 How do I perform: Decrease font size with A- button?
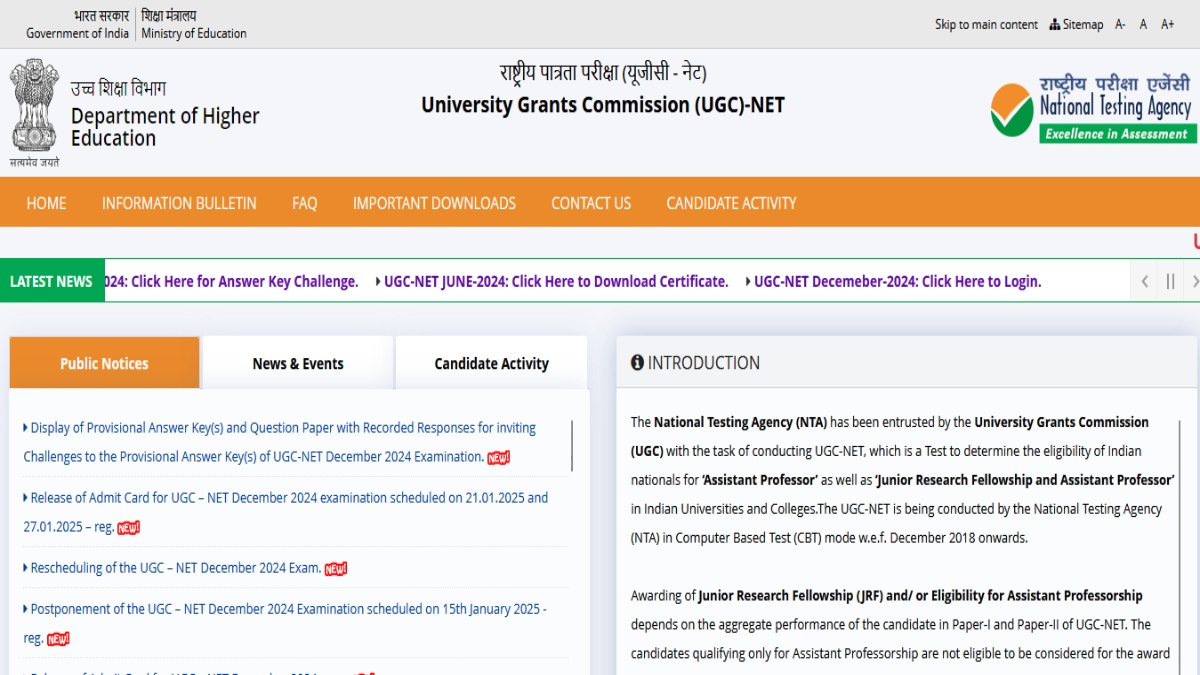pyautogui.click(x=1120, y=24)
